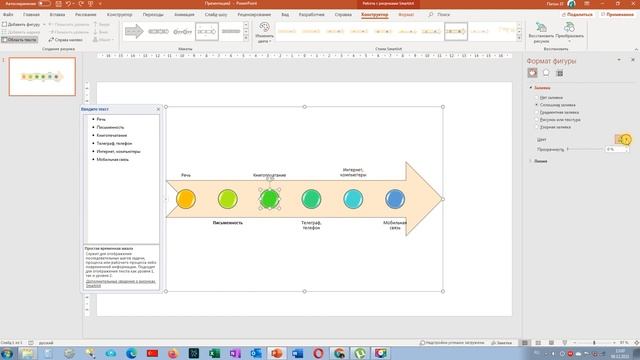
Task: Select the large arrow SmartArt layout
Action: [x=134, y=31]
